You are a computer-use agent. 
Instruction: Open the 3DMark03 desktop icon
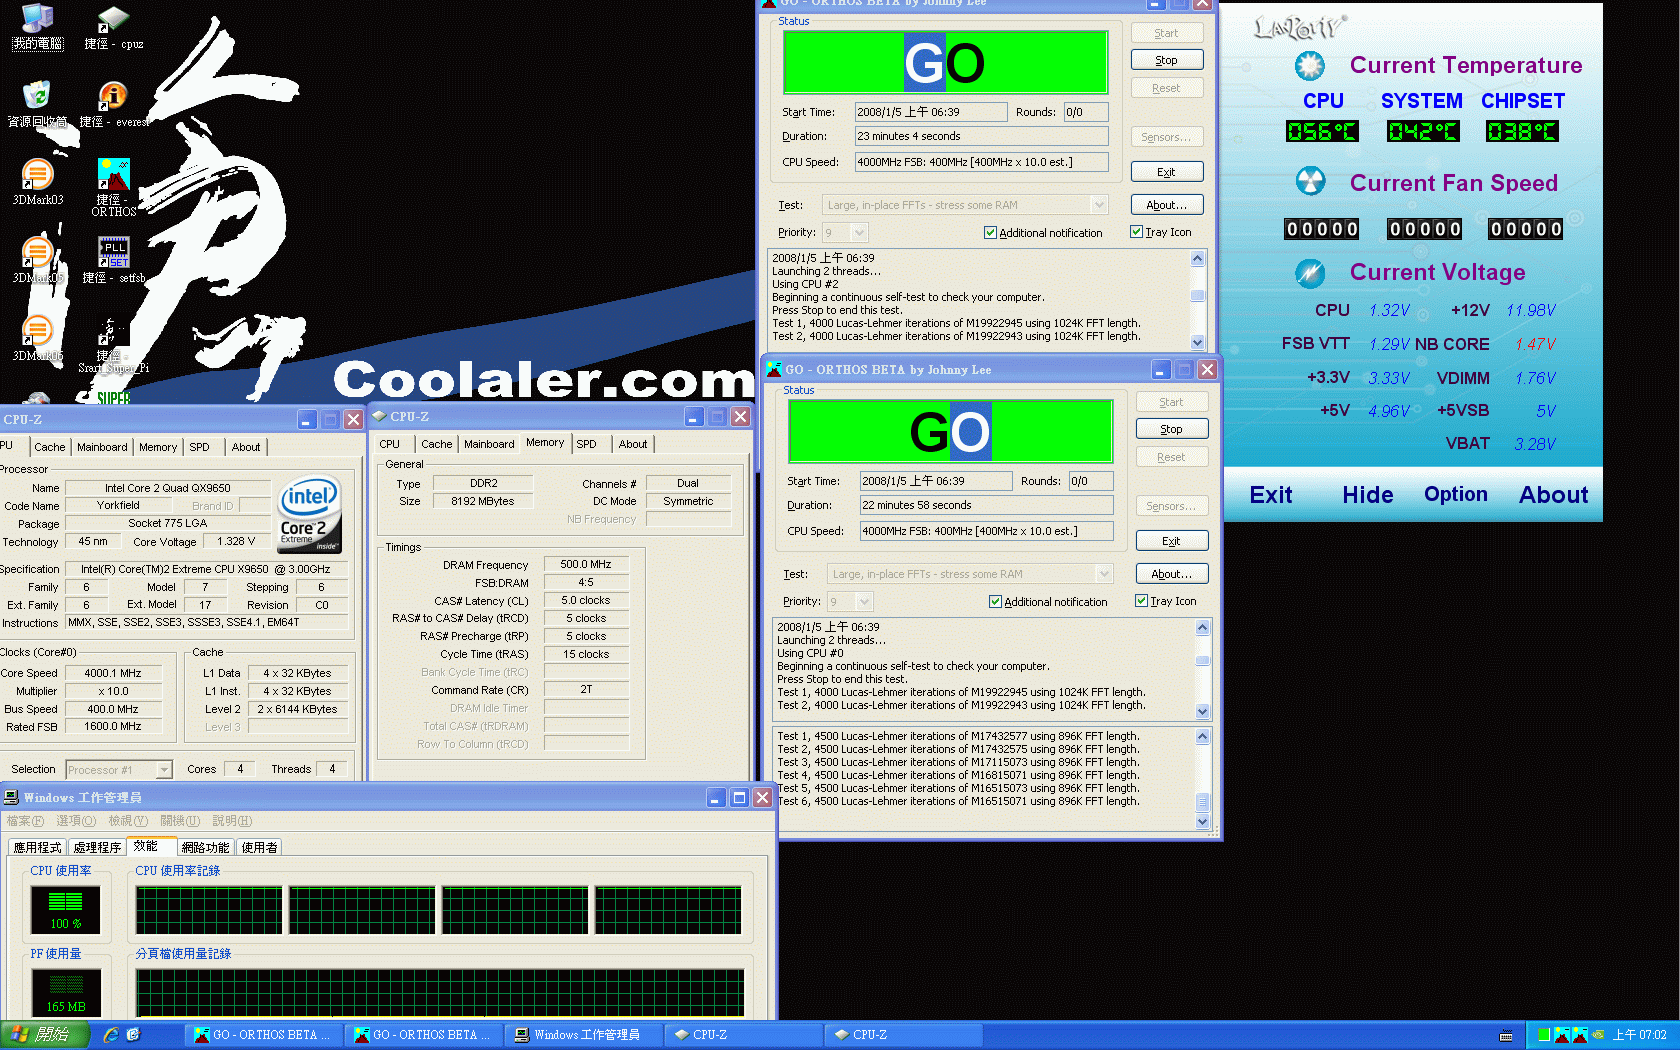click(37, 182)
